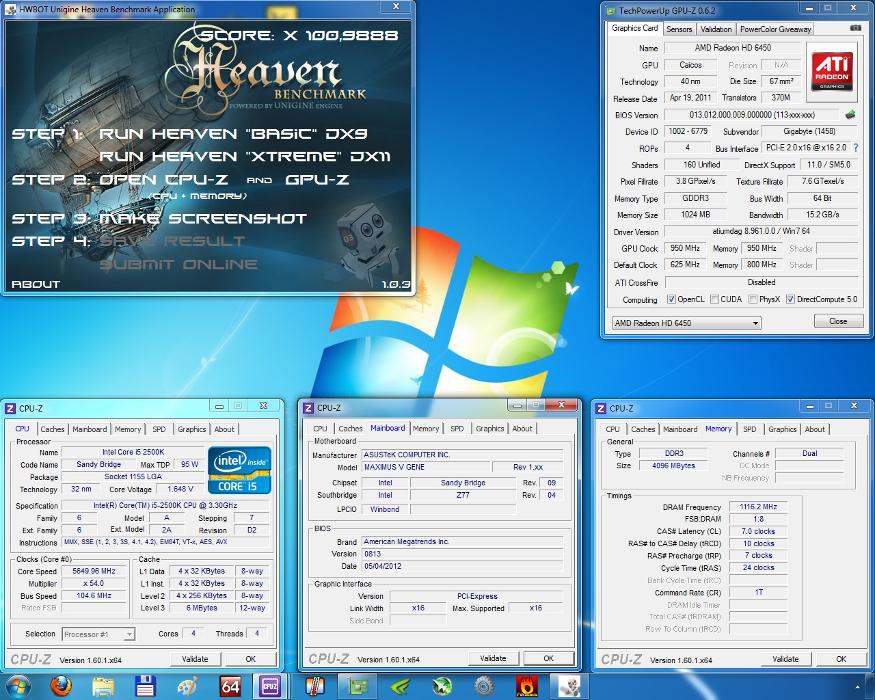Image resolution: width=875 pixels, height=700 pixels.
Task: Click OPEN CPU-Z in Heaven window
Action: tap(164, 180)
